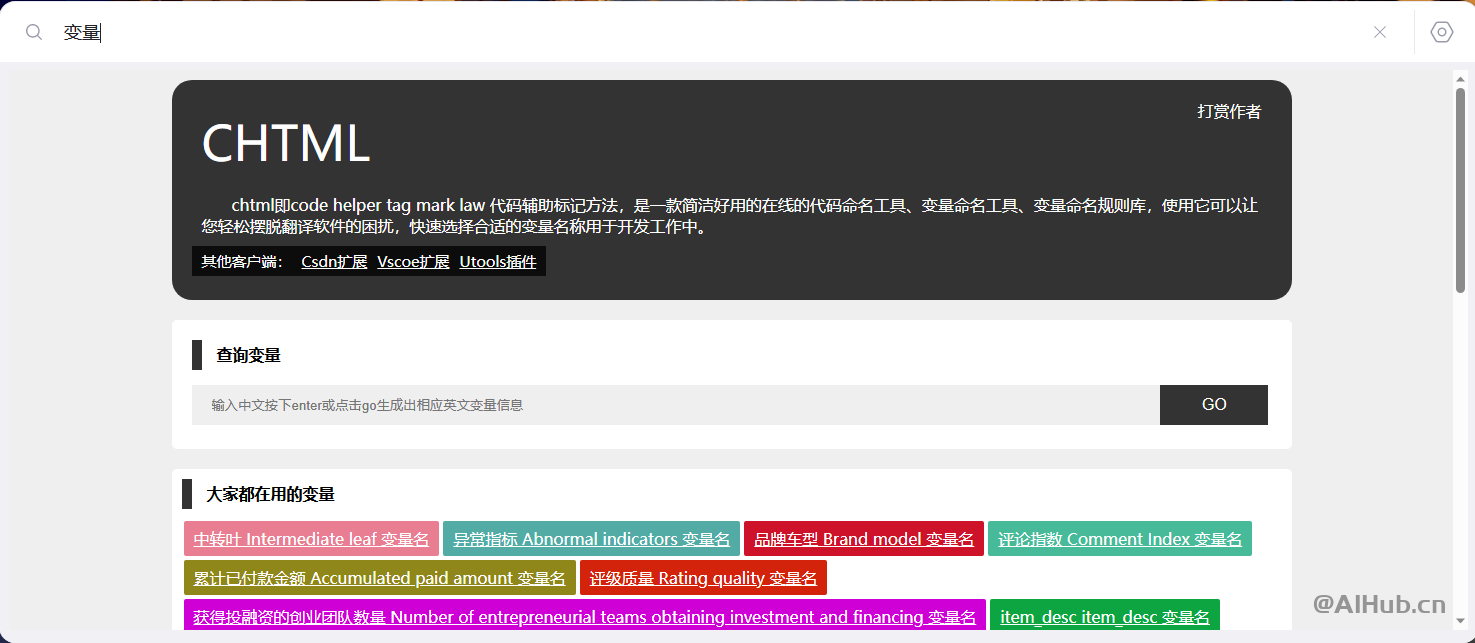The height and width of the screenshot is (643, 1475).
Task: Select the 评论指数 Comment Index tag
Action: click(x=1119, y=538)
